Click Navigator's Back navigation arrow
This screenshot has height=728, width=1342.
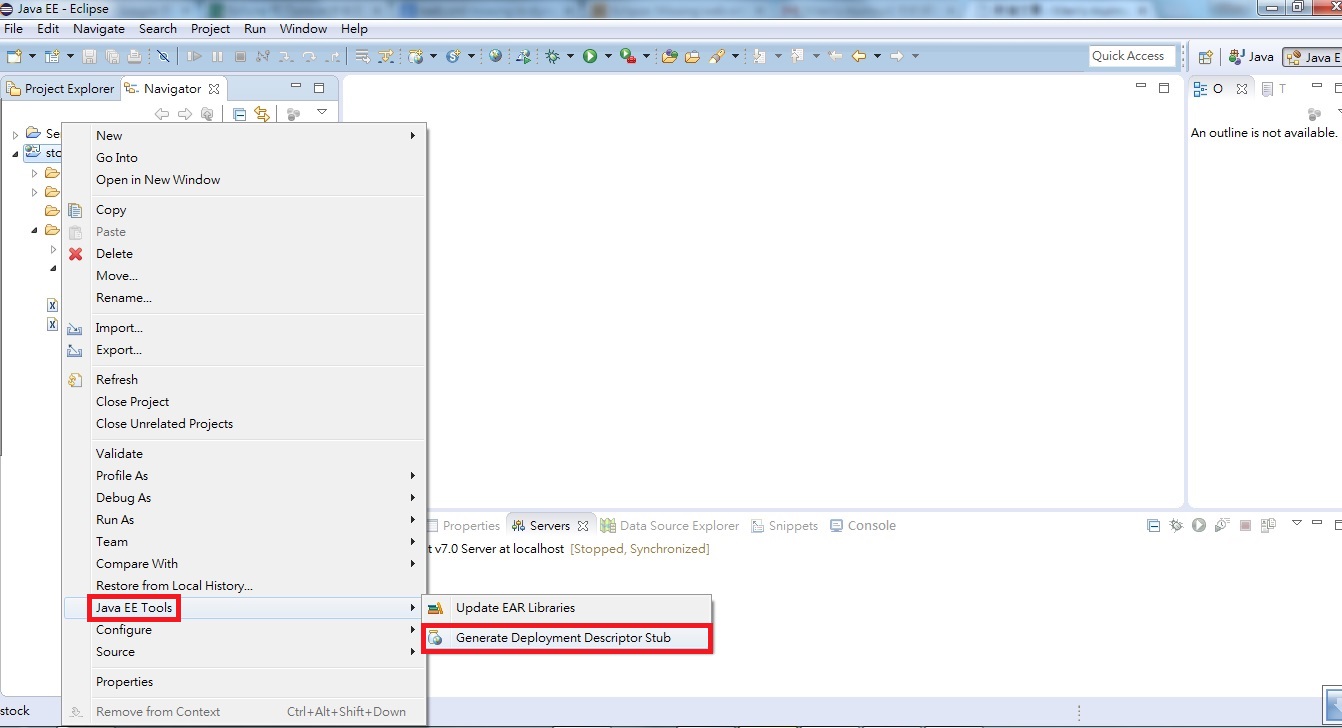tap(162, 114)
